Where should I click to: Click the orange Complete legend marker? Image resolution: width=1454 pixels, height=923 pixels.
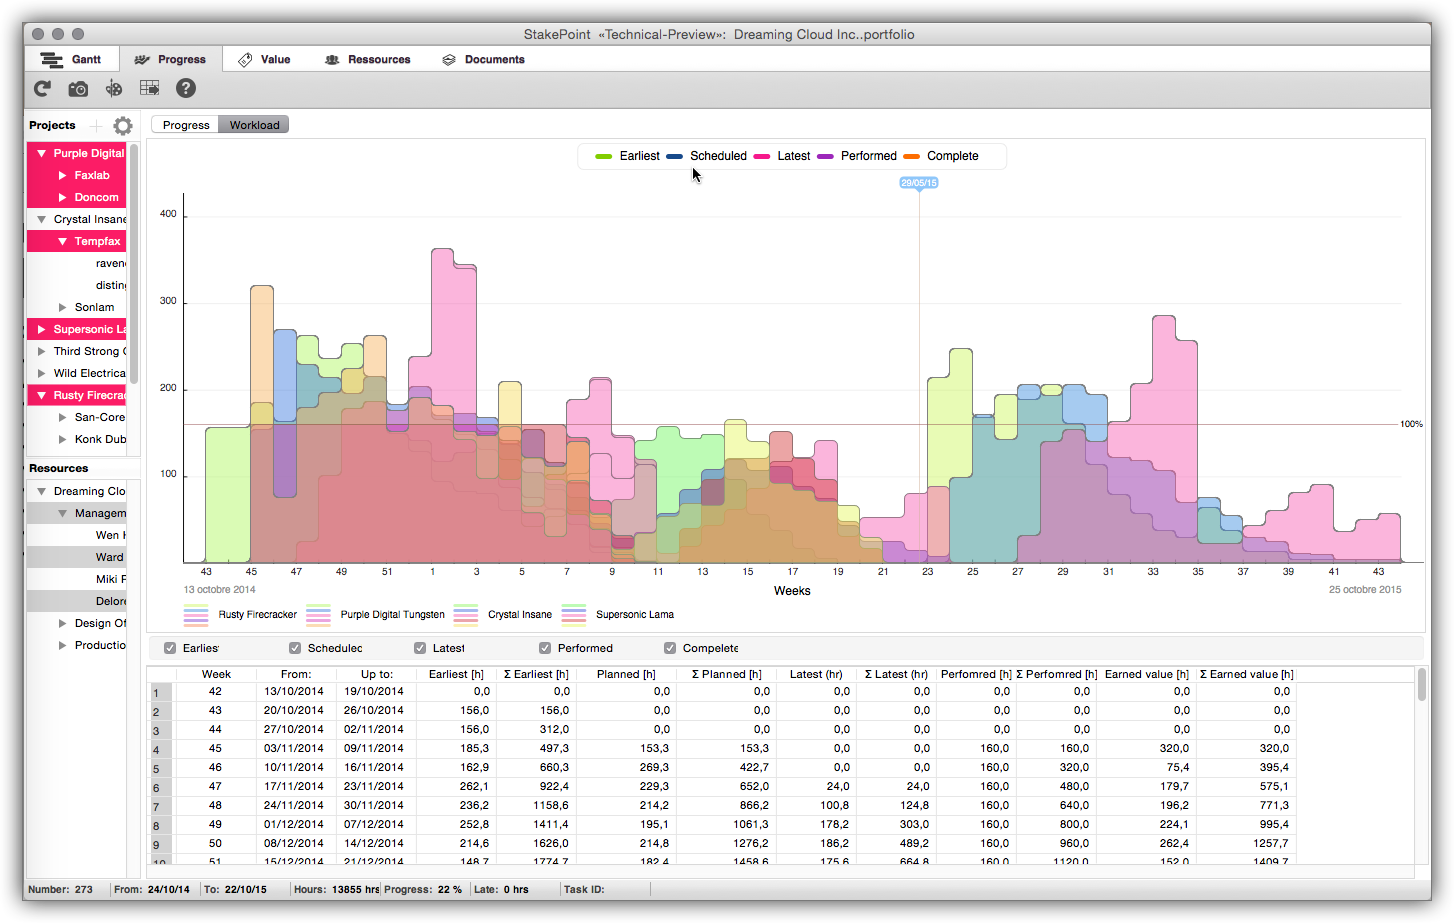(911, 156)
